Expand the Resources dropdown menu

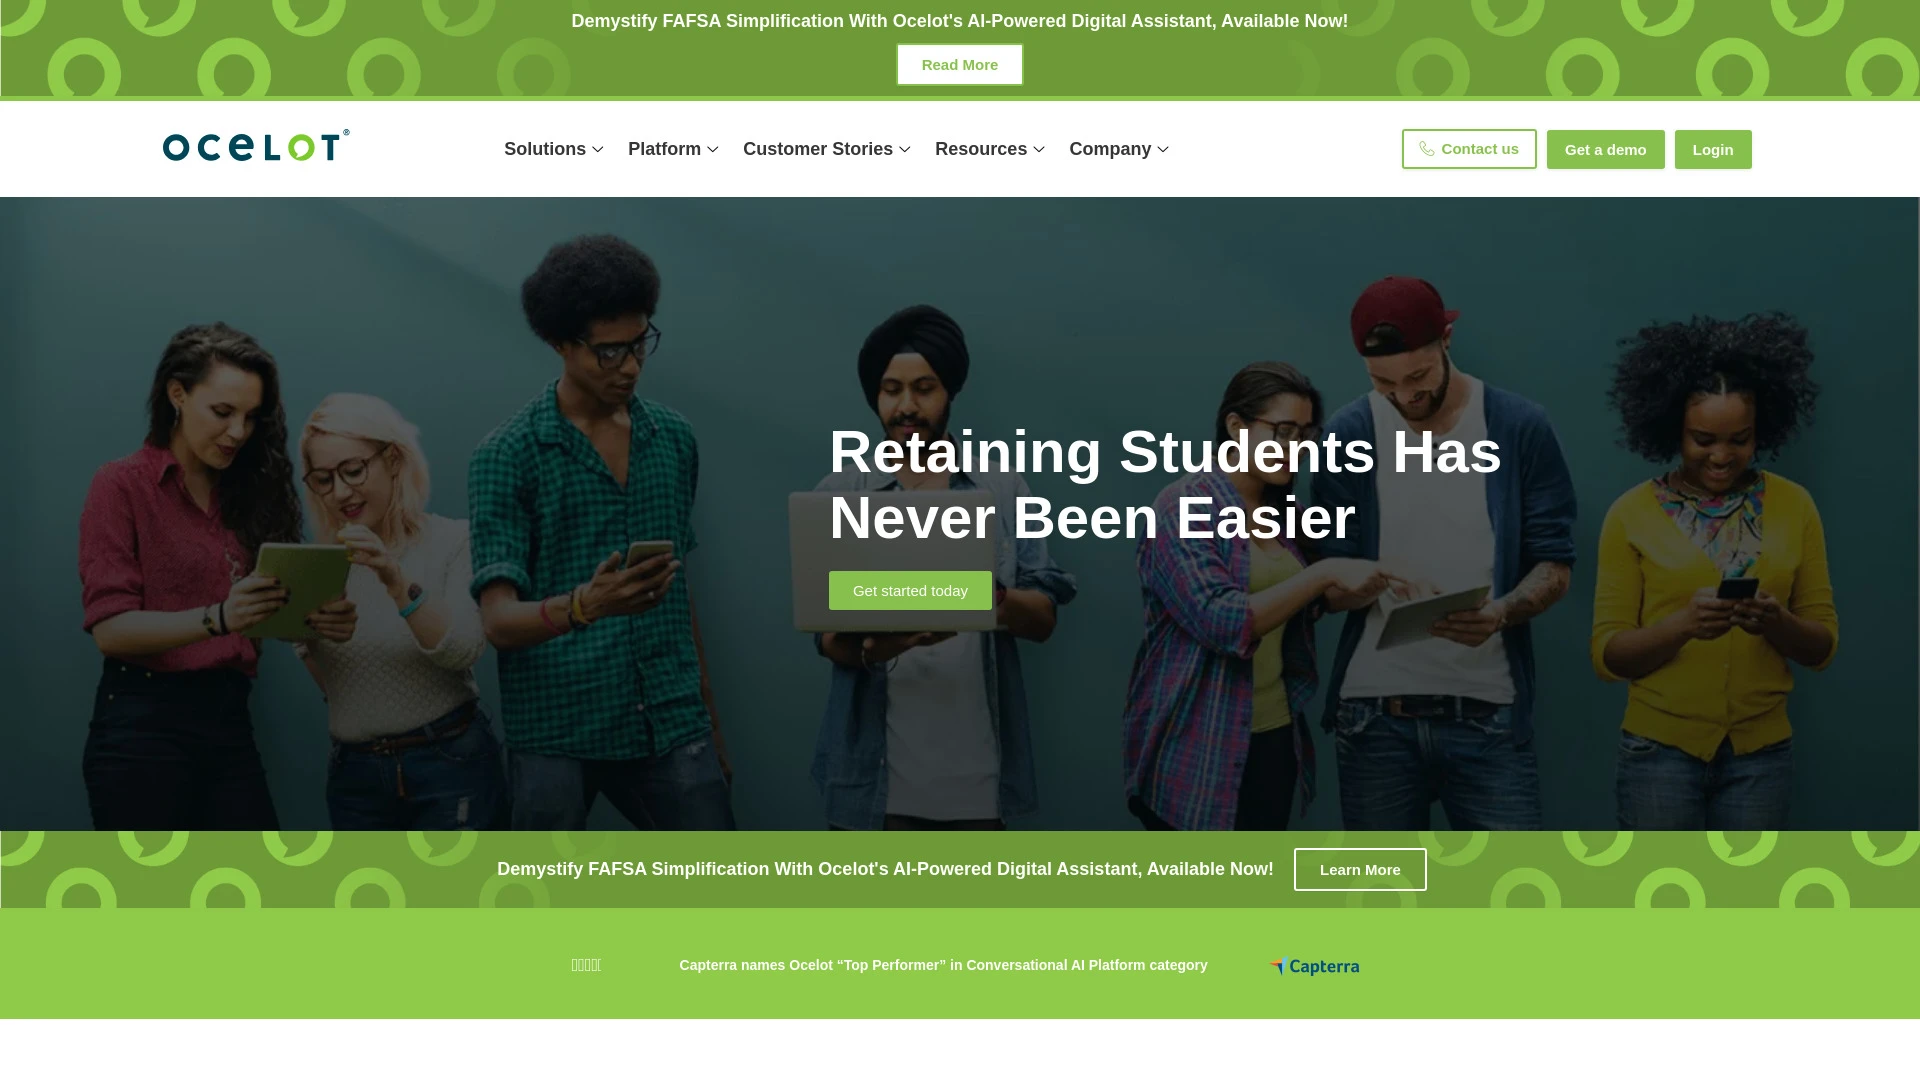click(x=989, y=149)
